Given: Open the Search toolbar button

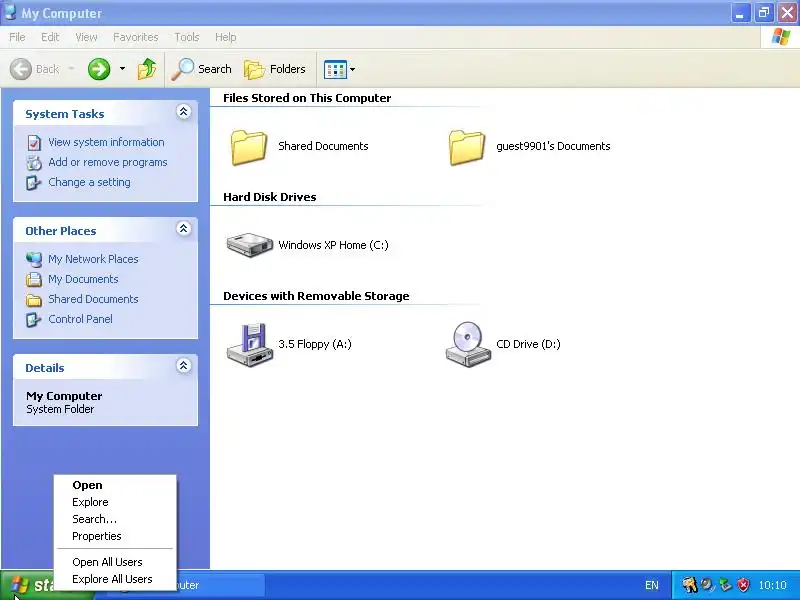Looking at the screenshot, I should 202,69.
